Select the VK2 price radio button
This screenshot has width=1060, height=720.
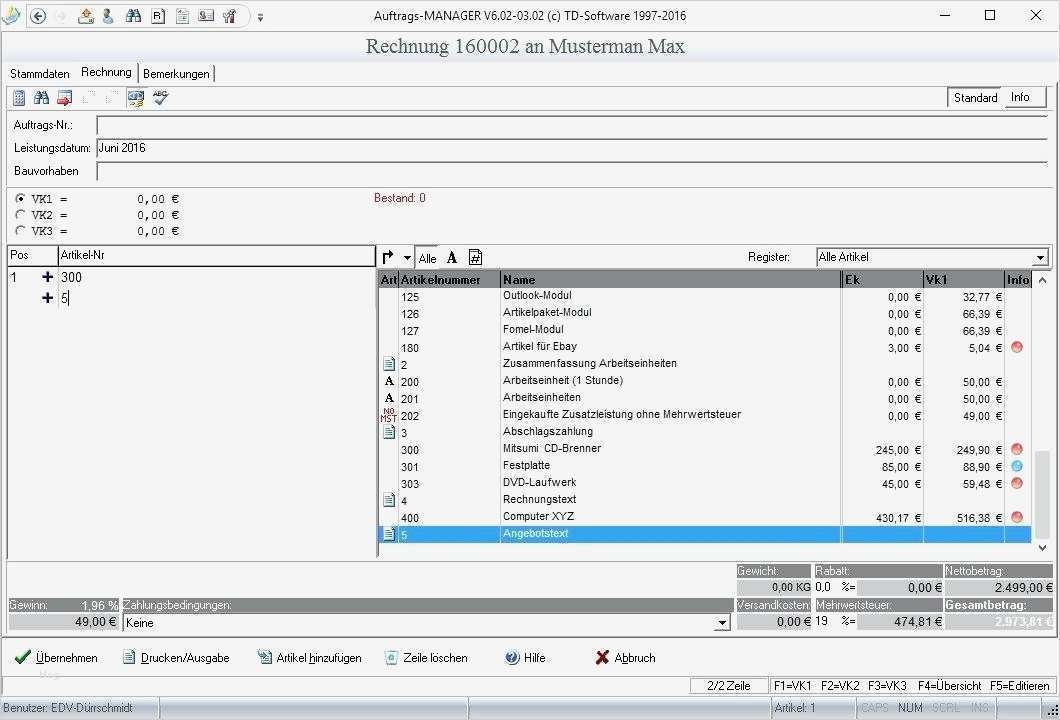[20, 215]
